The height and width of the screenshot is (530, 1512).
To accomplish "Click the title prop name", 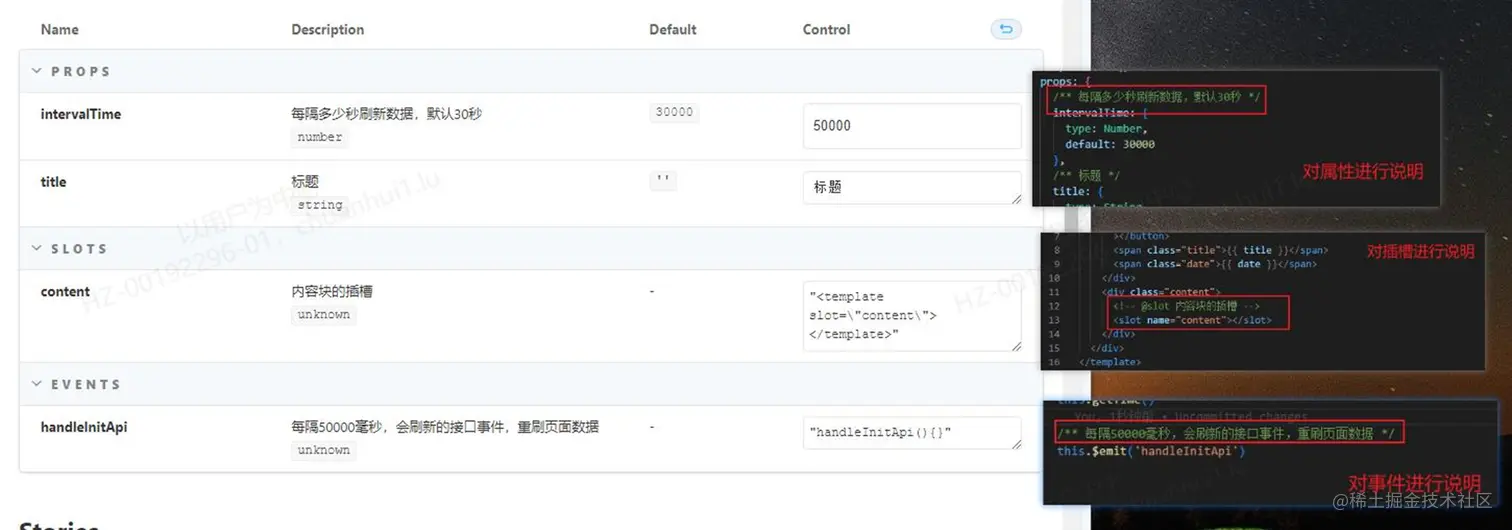I will click(53, 182).
